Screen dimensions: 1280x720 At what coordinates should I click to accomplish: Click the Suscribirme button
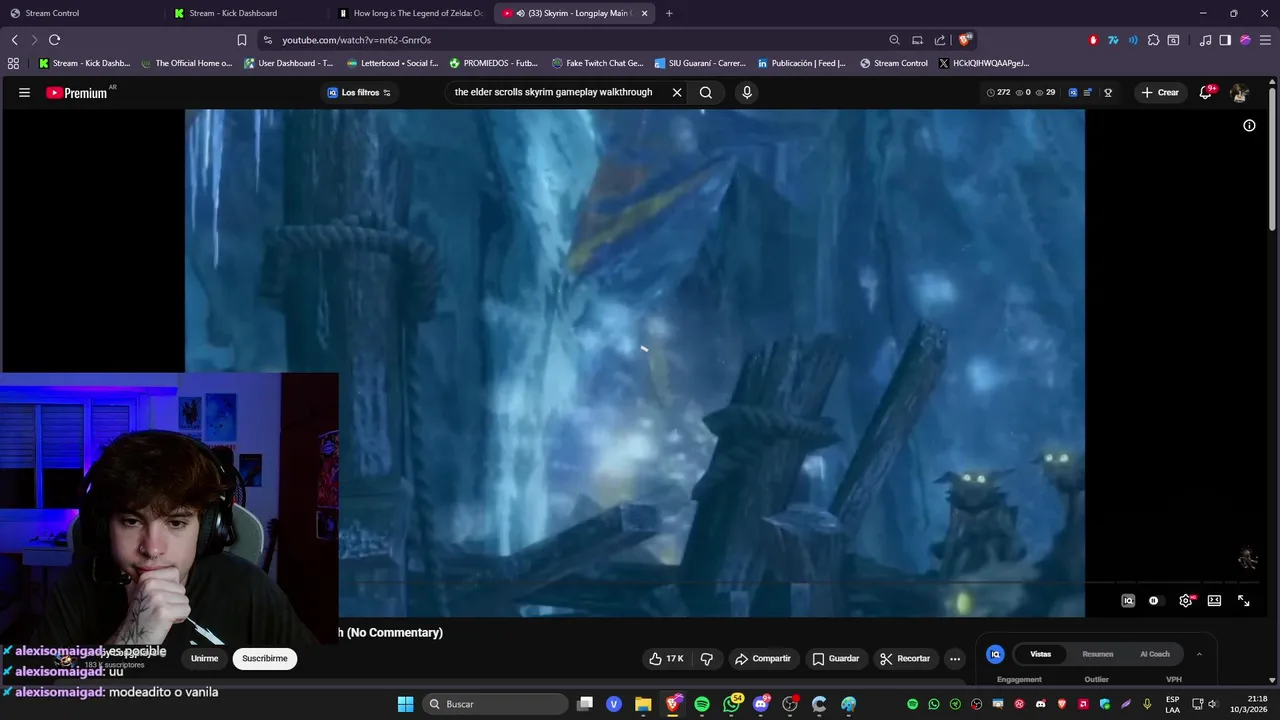[x=265, y=658]
